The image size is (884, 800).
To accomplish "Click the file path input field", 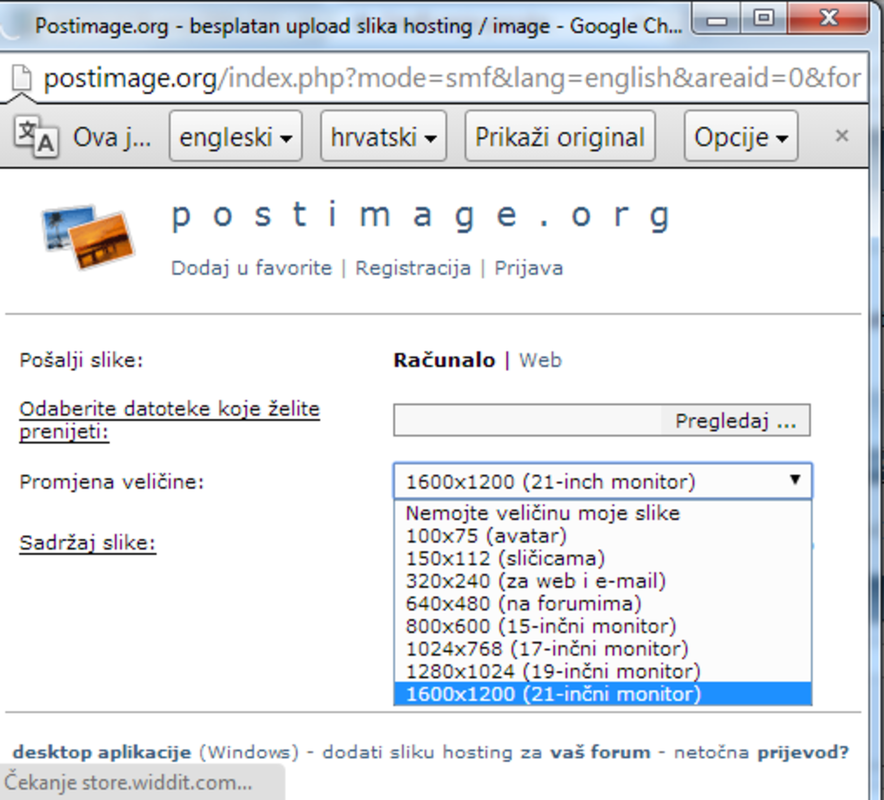I will (x=528, y=420).
